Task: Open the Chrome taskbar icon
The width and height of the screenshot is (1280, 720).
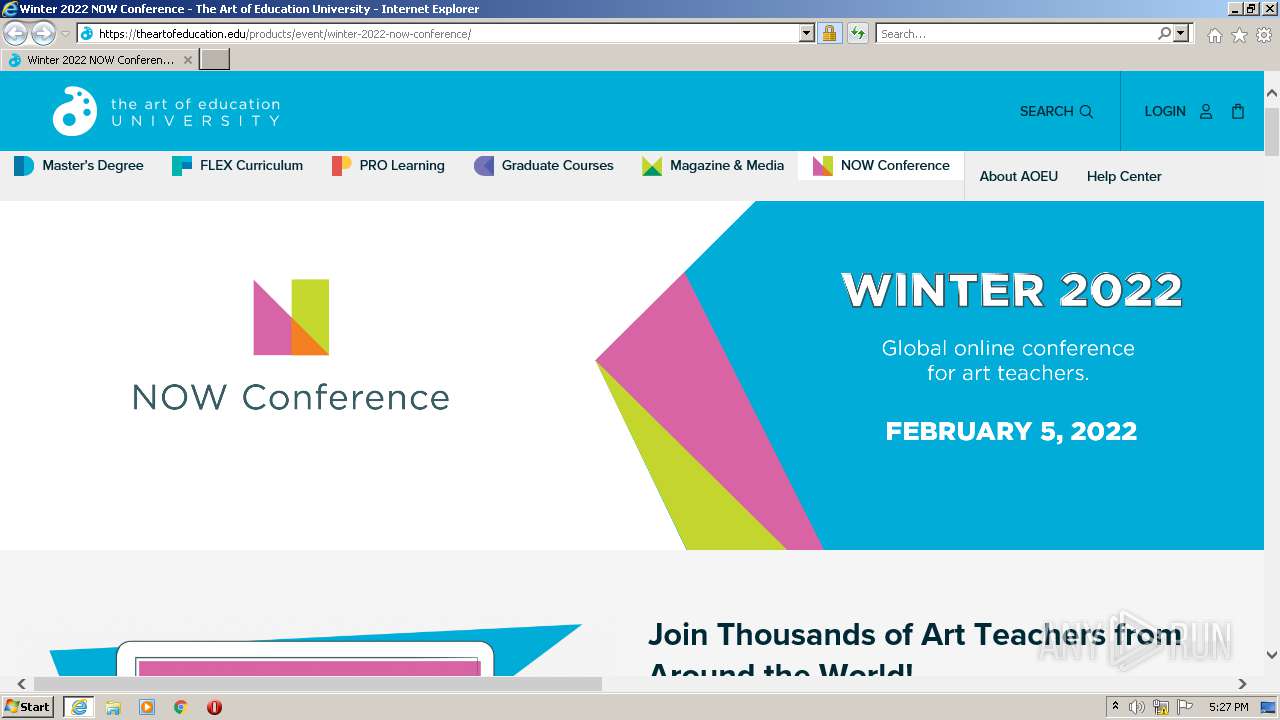Action: pyautogui.click(x=181, y=707)
